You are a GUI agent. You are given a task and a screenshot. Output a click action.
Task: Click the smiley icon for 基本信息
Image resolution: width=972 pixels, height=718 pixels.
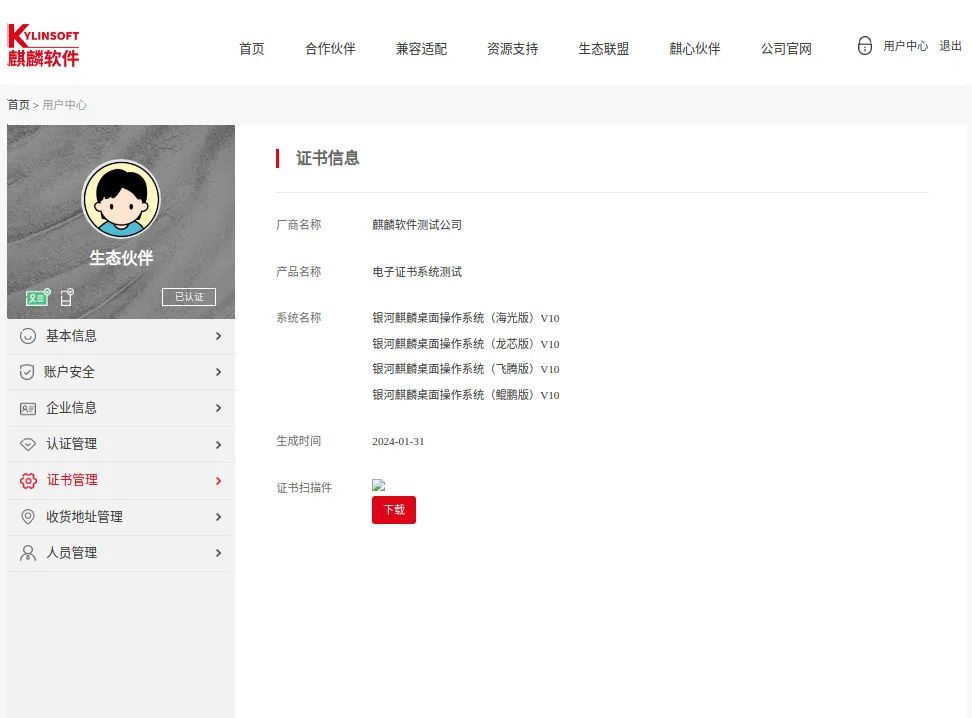point(28,336)
